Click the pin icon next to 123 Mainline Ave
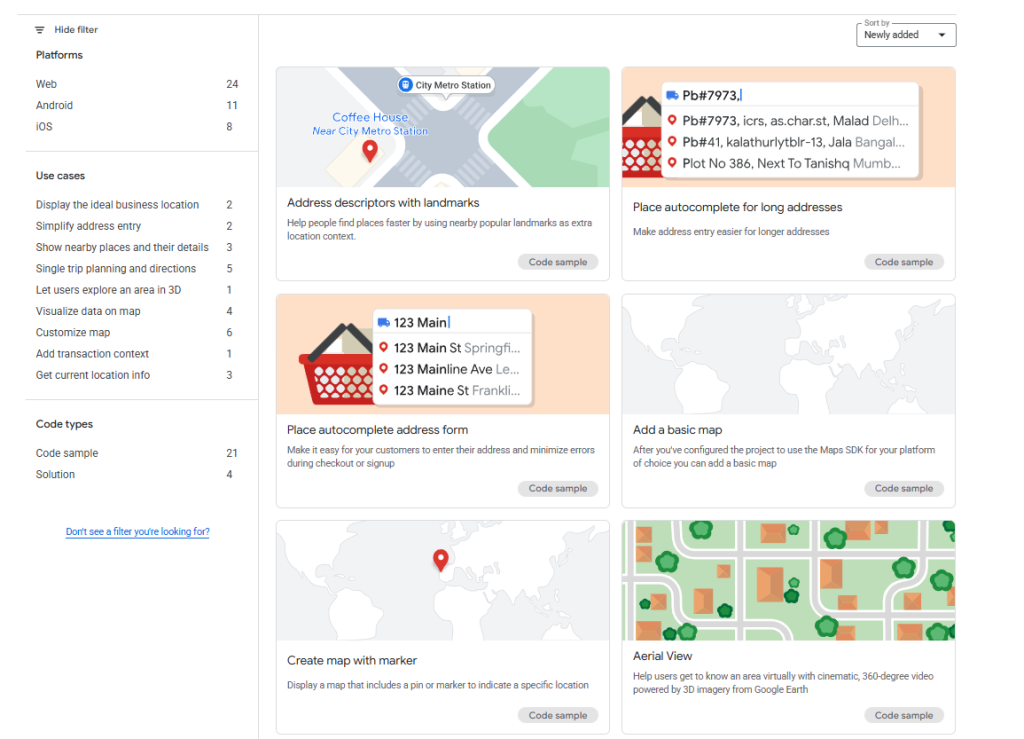This screenshot has width=1024, height=739. click(384, 369)
